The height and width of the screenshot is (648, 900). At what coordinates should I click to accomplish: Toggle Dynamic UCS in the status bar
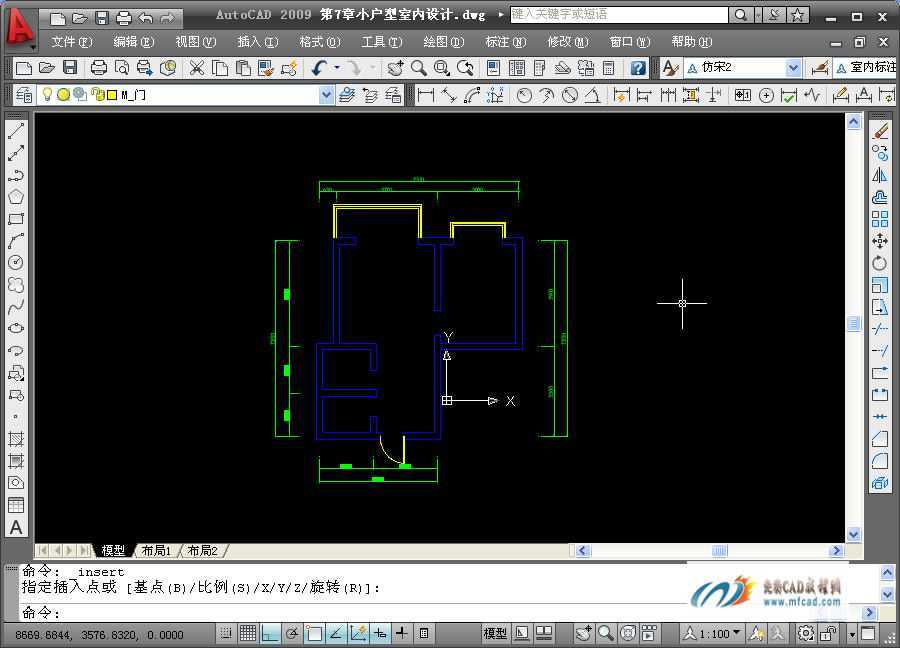tap(358, 634)
